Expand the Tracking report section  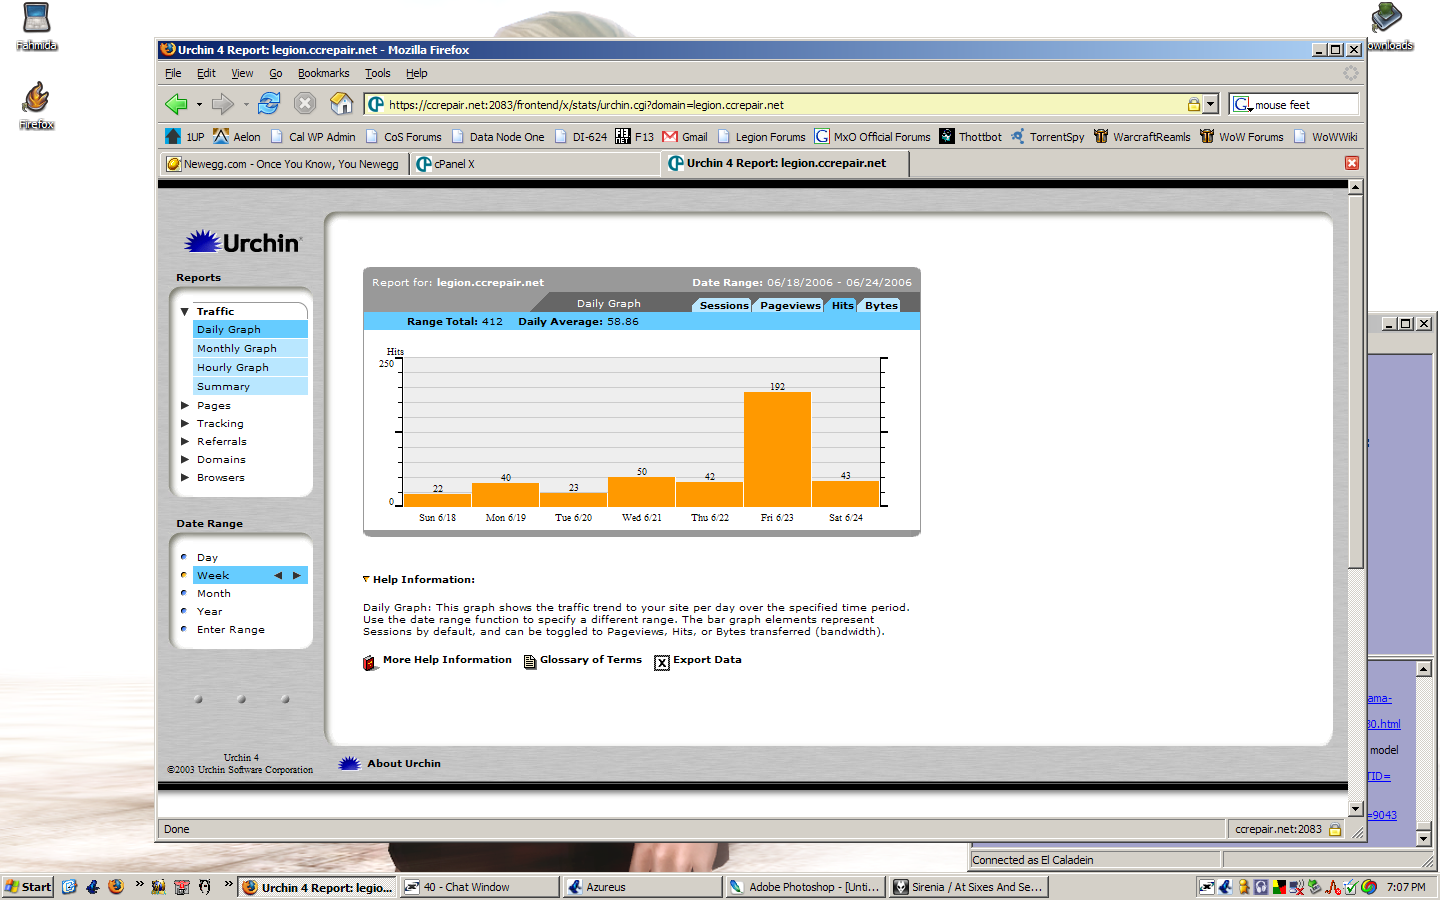point(185,424)
